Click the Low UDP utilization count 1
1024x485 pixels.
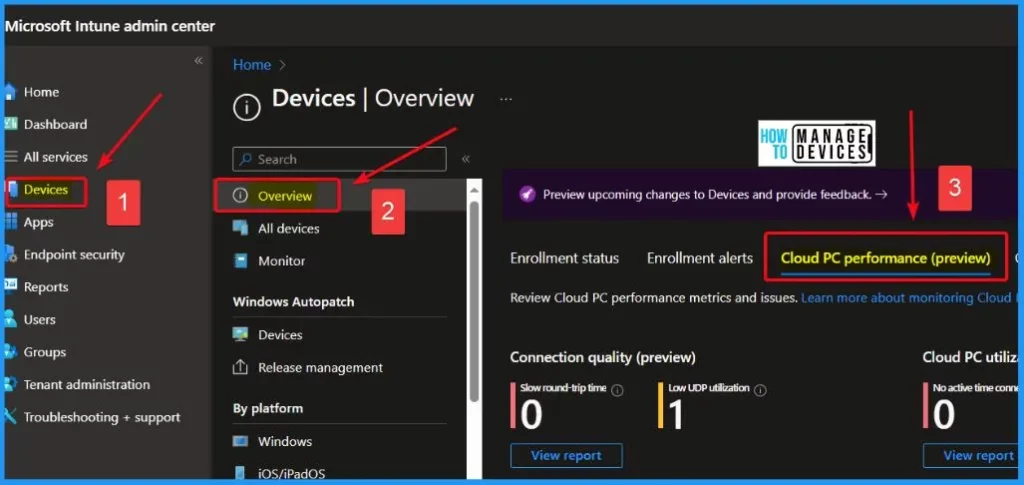tap(676, 416)
